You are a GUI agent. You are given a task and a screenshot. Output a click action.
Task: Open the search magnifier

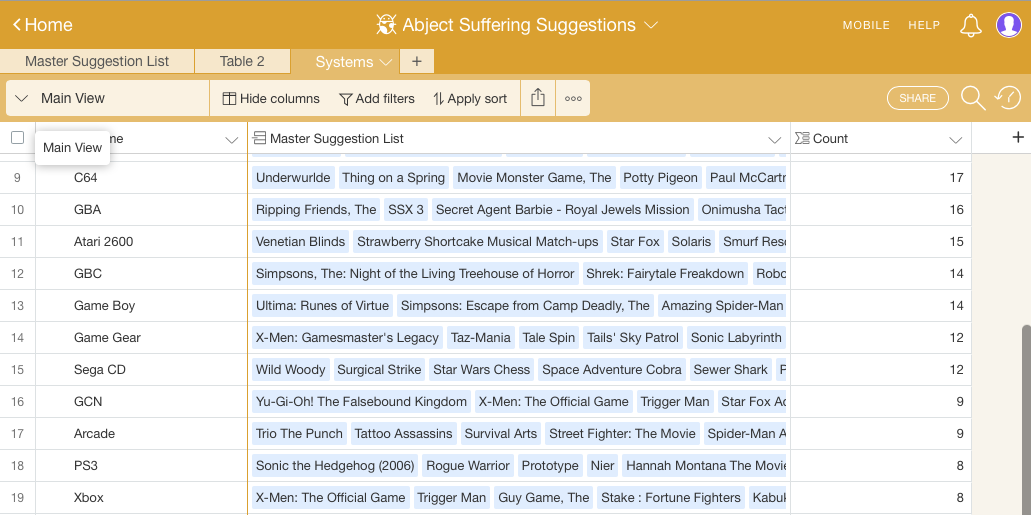coord(972,98)
